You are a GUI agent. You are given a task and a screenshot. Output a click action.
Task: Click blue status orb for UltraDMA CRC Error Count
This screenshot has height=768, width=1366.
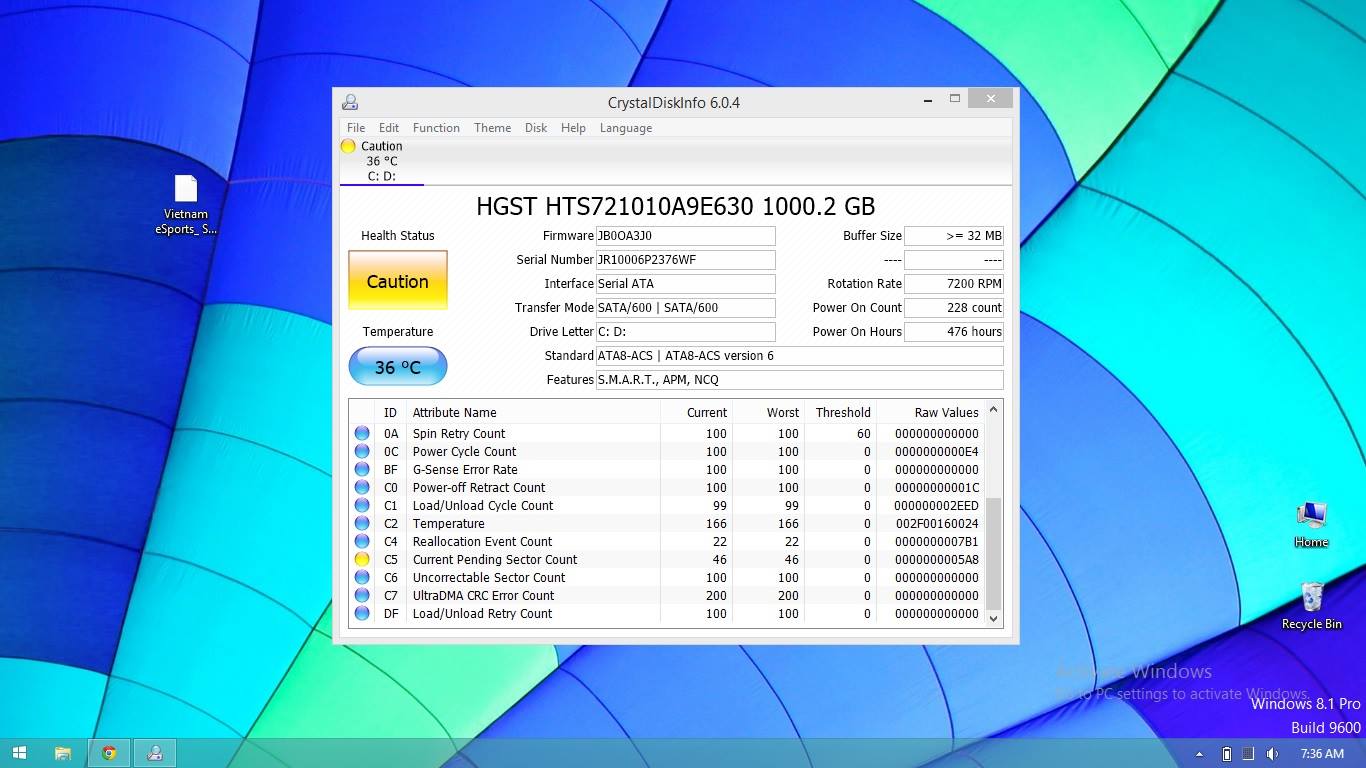pos(362,596)
